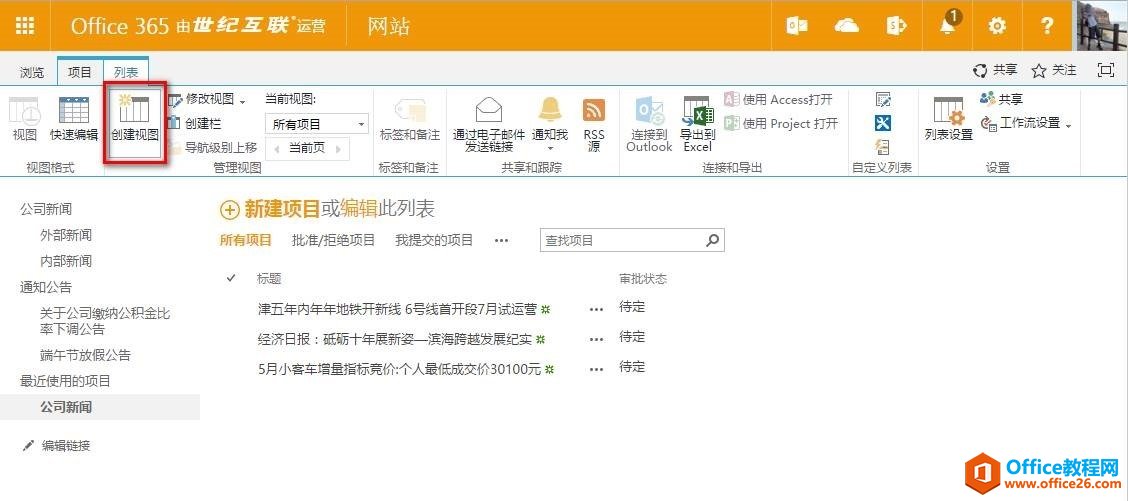Select the 列表 ribbon tab
Image resolution: width=1128 pixels, height=501 pixels.
pos(126,72)
